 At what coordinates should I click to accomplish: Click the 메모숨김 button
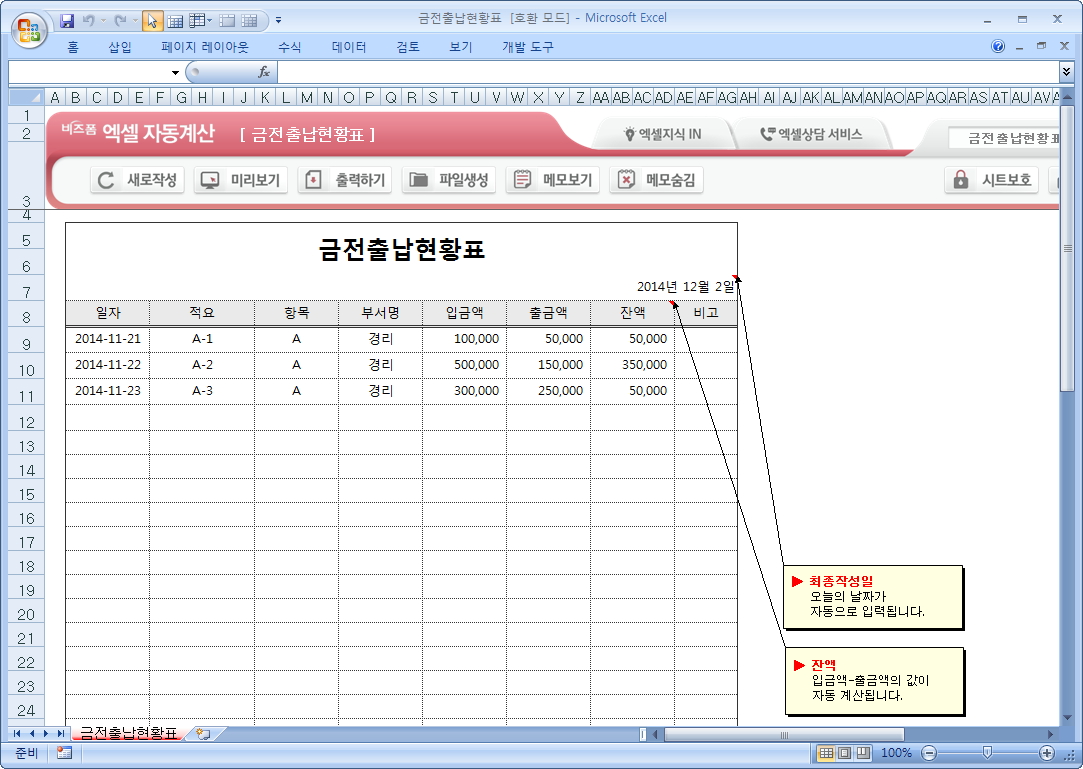point(656,180)
